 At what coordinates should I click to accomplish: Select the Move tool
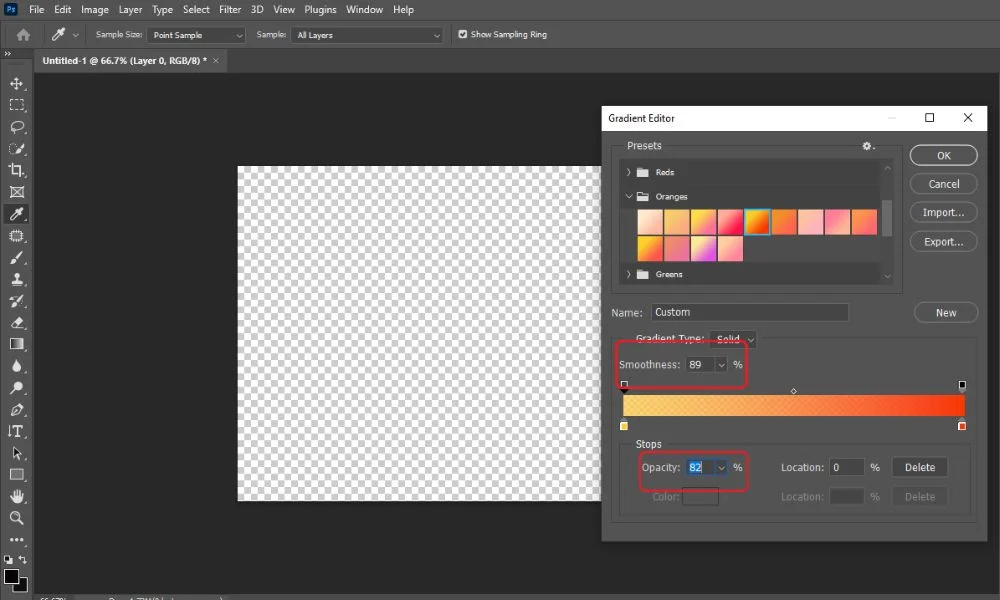16,83
